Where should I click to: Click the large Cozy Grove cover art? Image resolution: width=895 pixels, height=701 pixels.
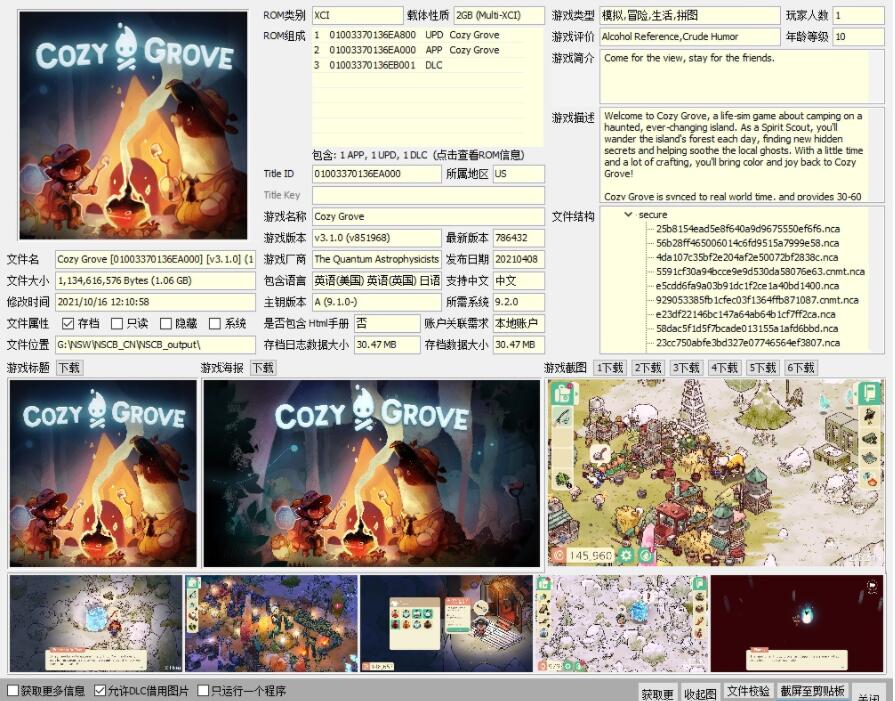pyautogui.click(x=134, y=125)
